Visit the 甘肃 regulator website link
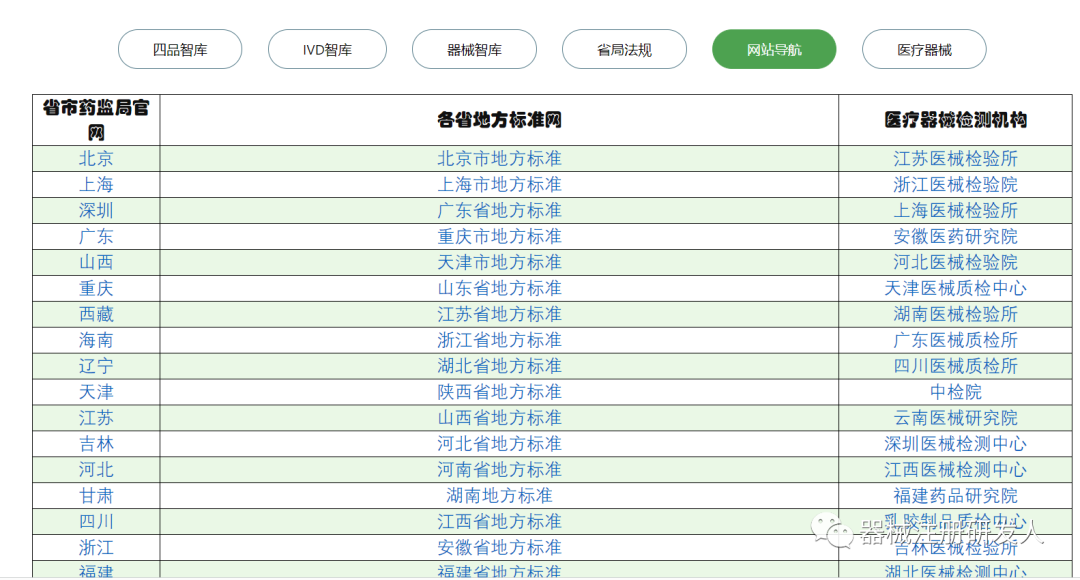 97,495
